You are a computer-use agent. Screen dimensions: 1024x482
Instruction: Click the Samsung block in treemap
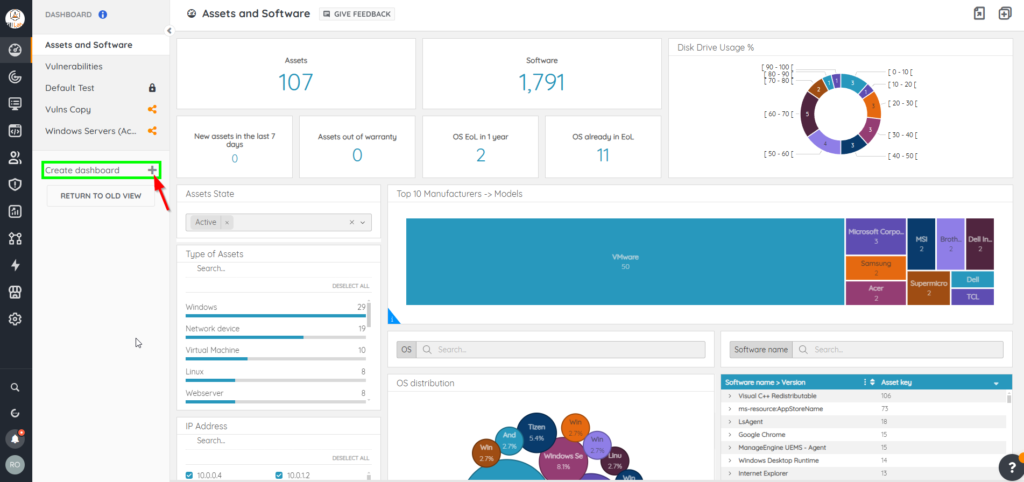click(x=875, y=268)
